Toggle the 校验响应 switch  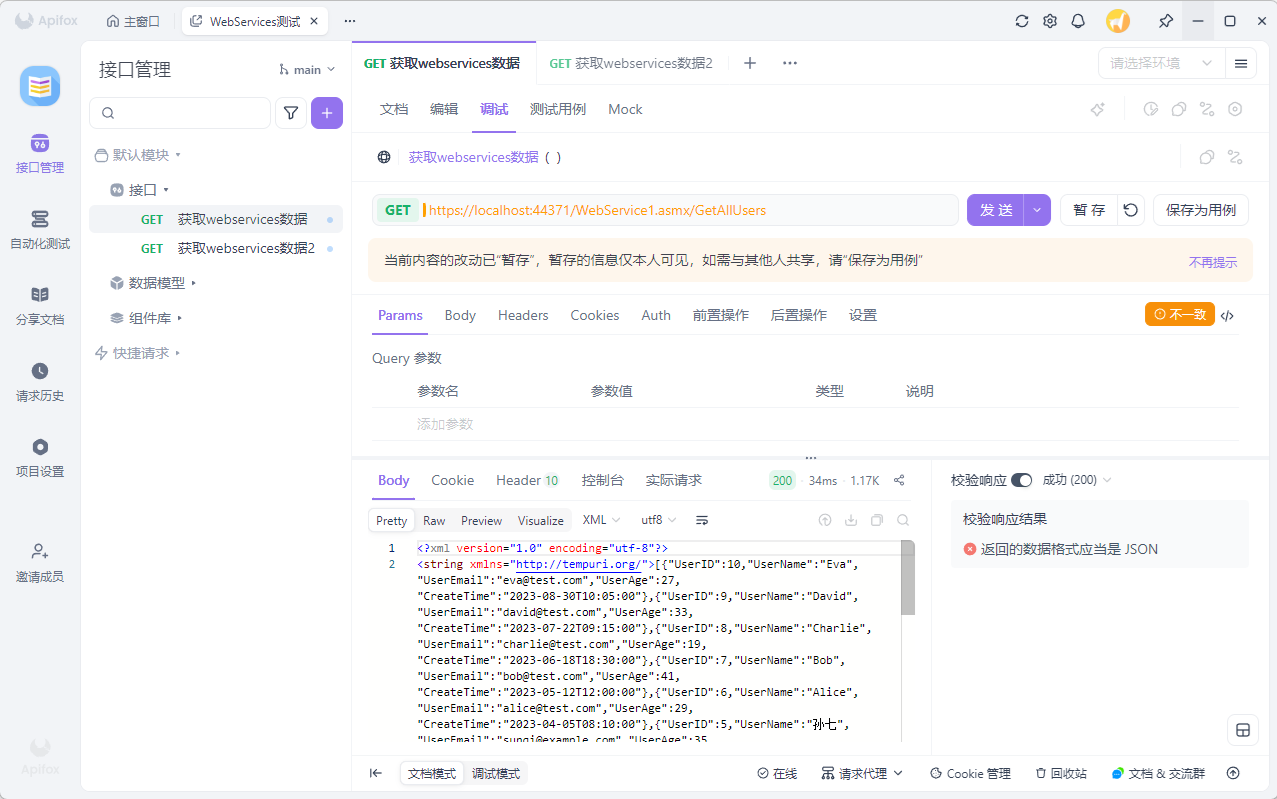coord(1021,480)
